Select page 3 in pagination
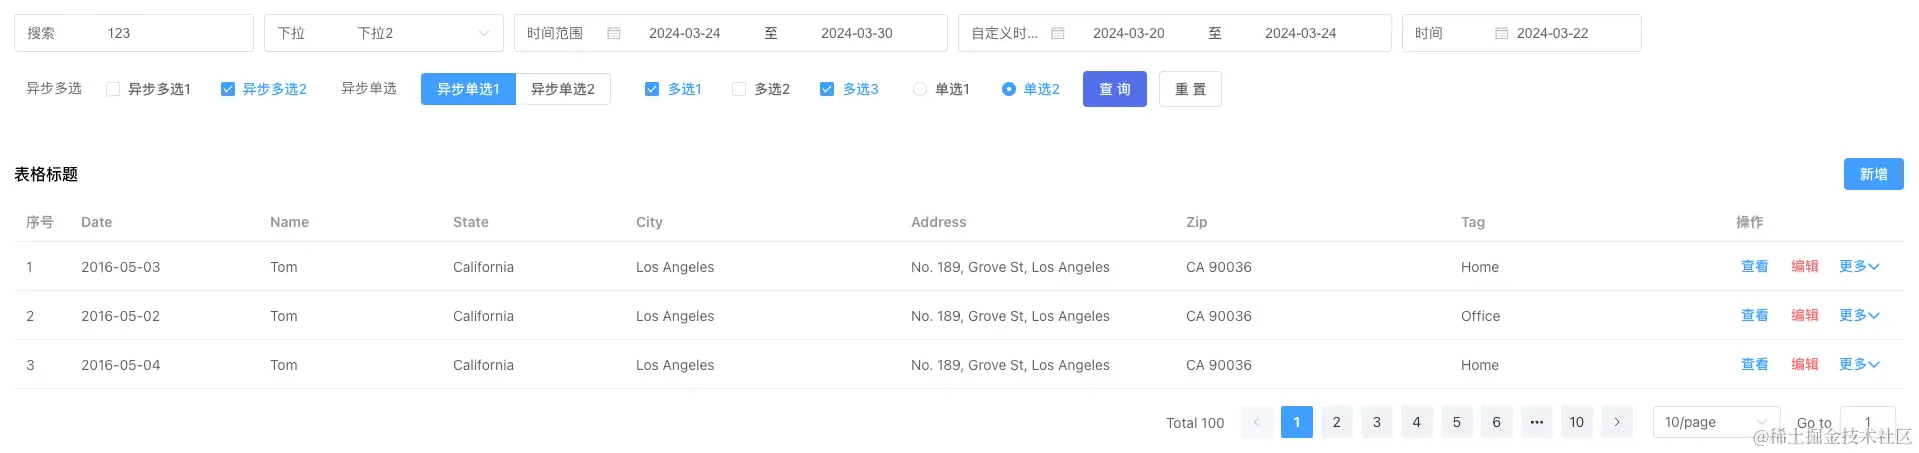The width and height of the screenshot is (1919, 453). point(1377,422)
